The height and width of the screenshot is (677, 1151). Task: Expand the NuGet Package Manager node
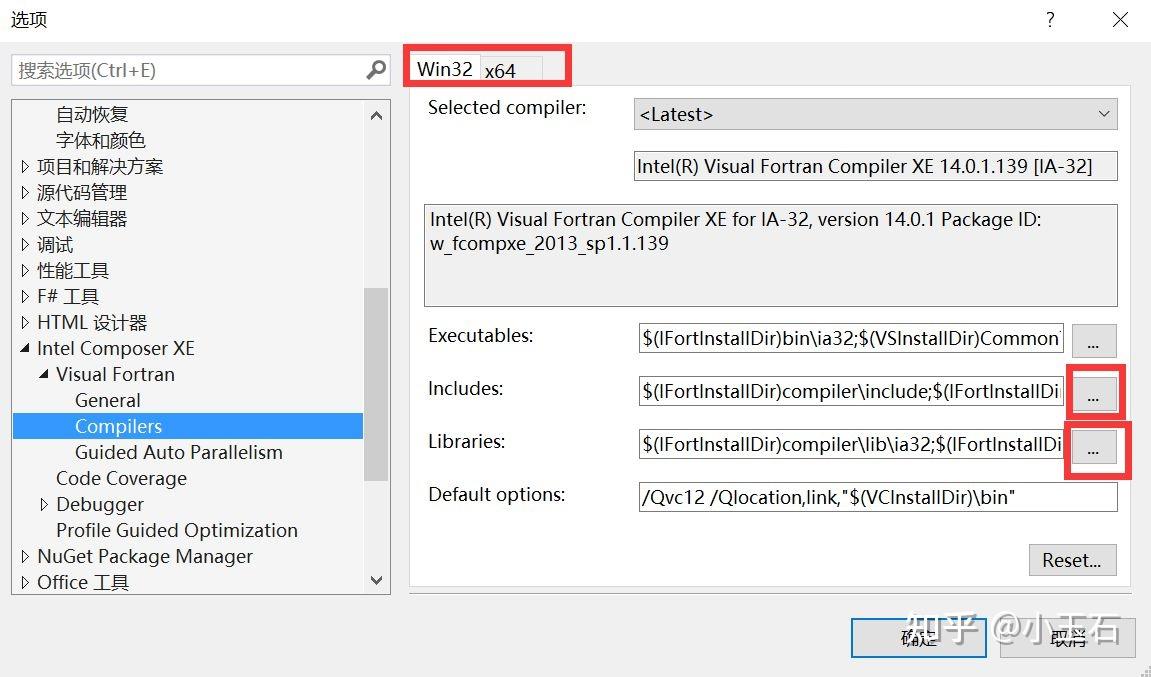coord(26,556)
